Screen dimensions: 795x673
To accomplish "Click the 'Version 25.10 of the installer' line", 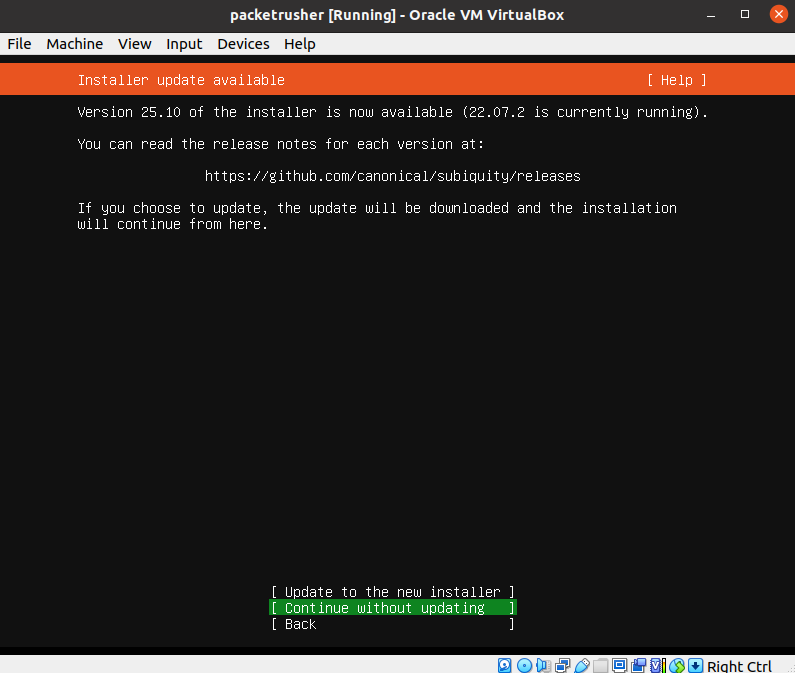I will tap(392, 112).
